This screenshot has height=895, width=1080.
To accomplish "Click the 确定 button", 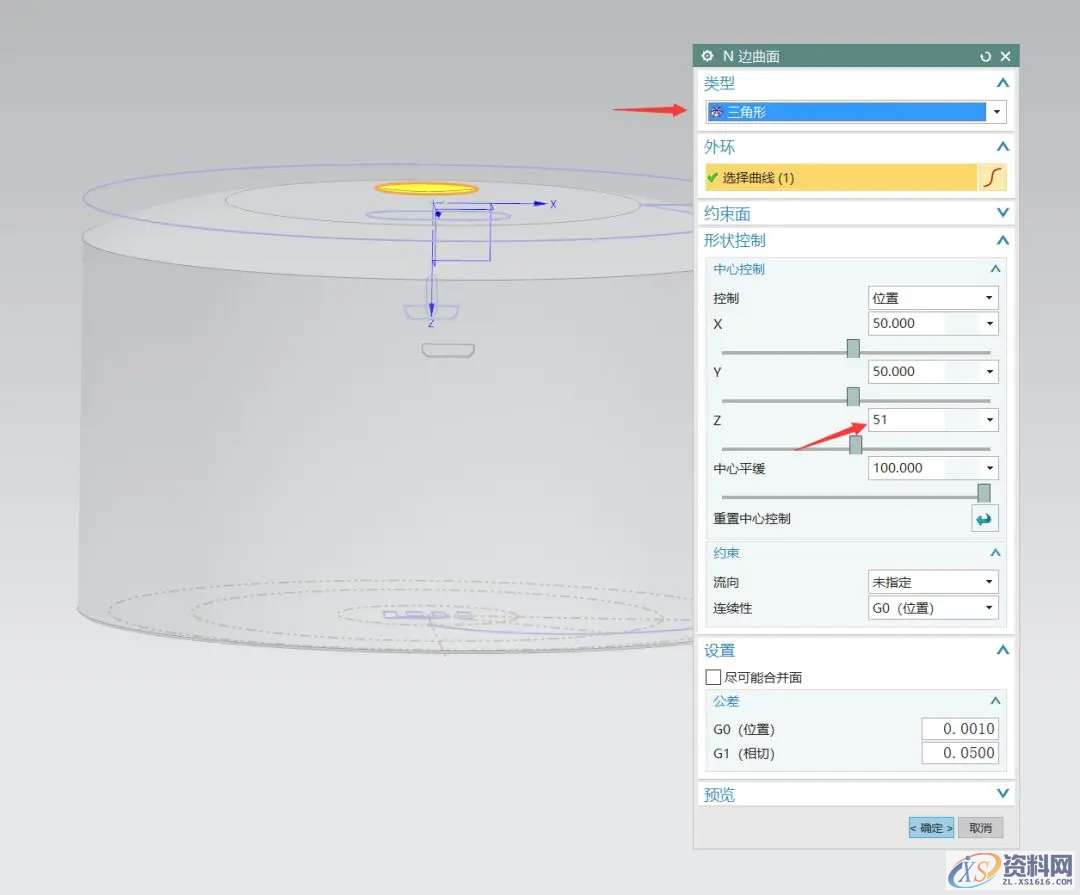I will click(x=931, y=828).
